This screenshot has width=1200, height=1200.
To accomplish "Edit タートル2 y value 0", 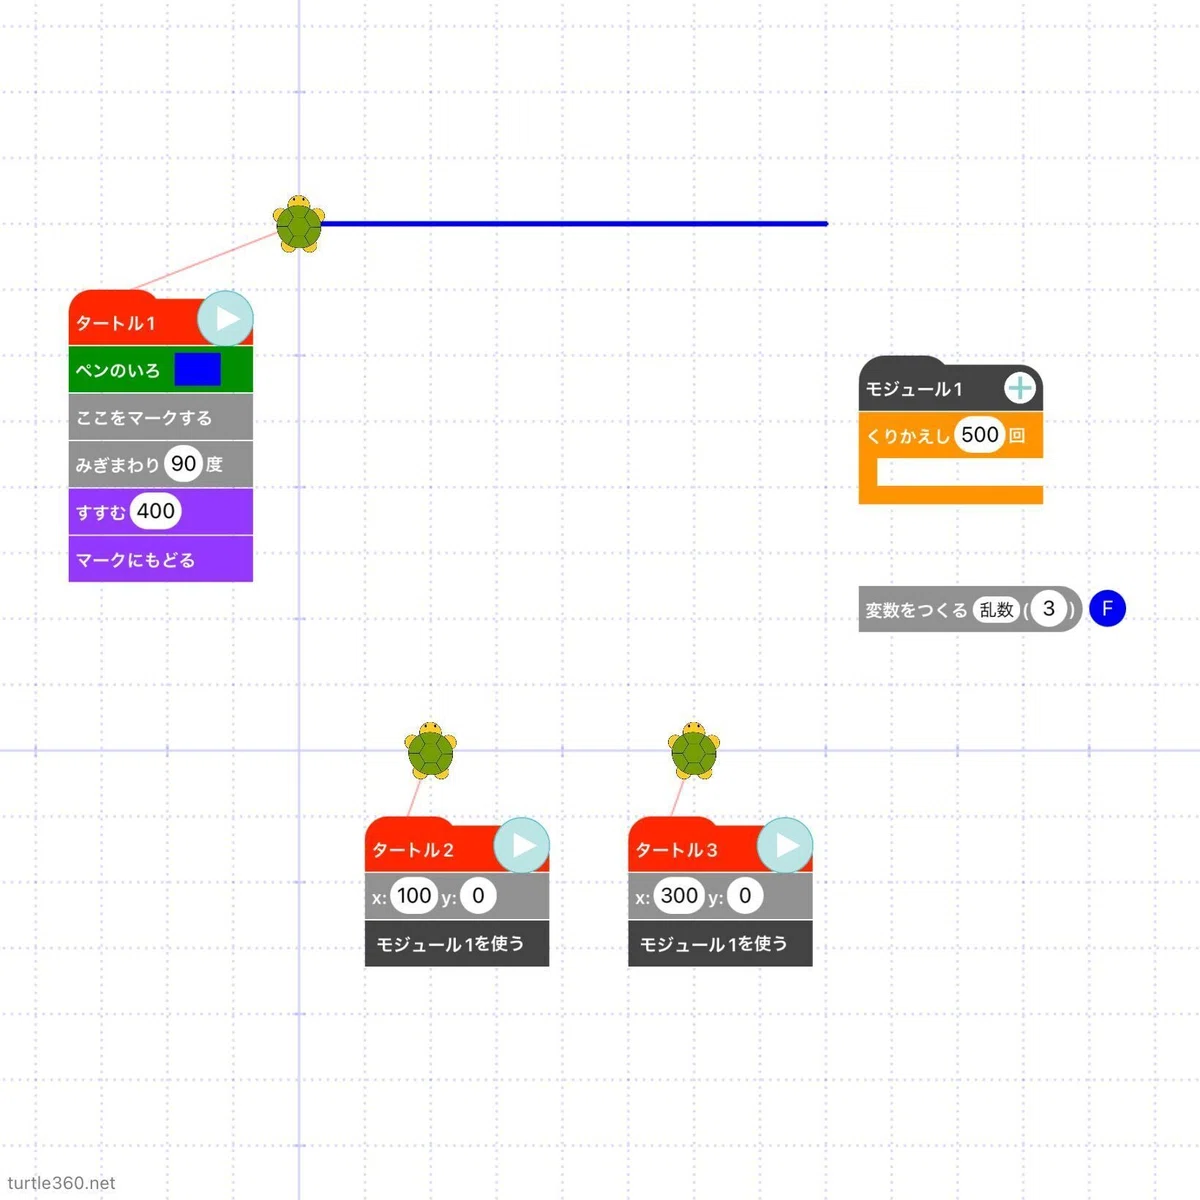I will tap(478, 896).
